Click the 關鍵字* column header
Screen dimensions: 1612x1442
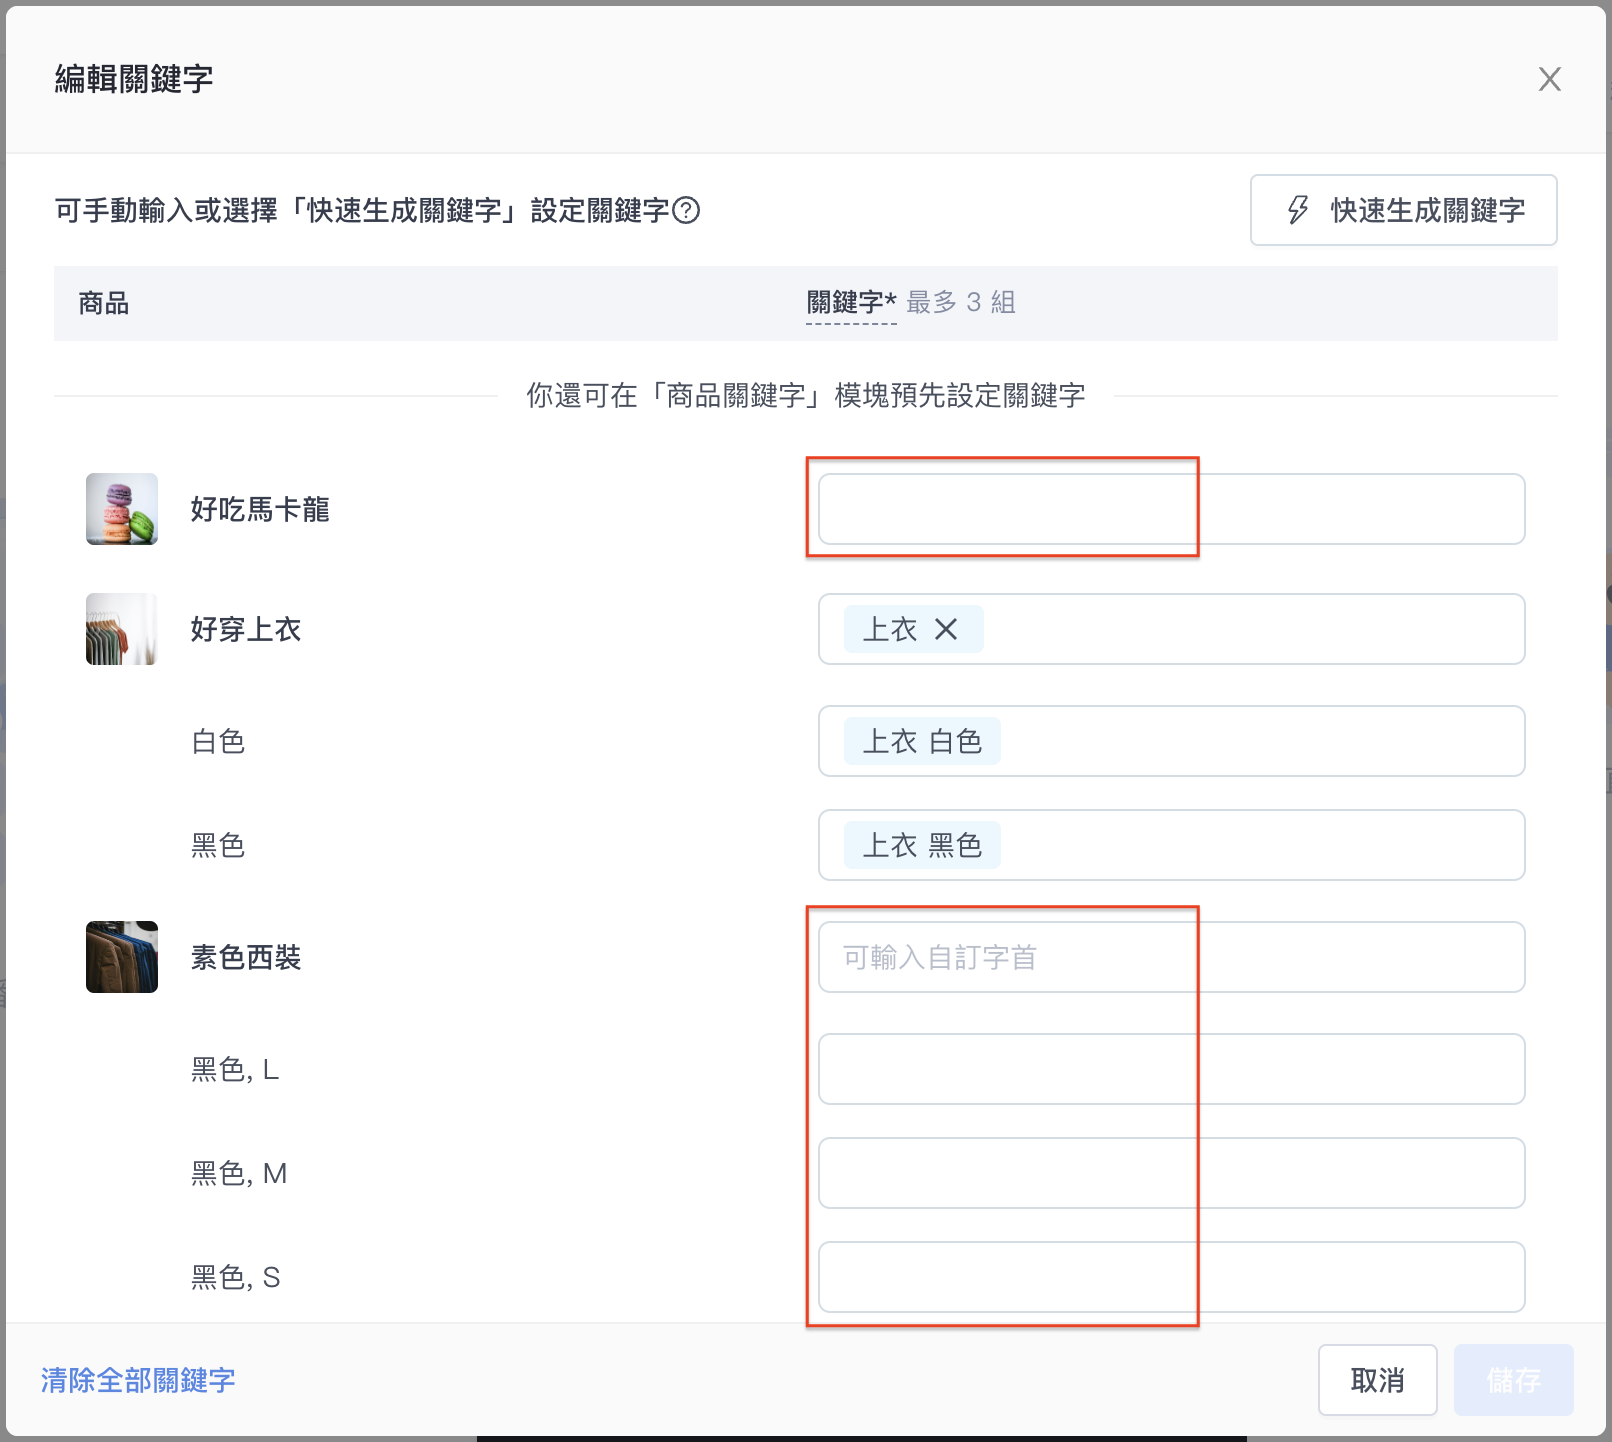(x=851, y=303)
